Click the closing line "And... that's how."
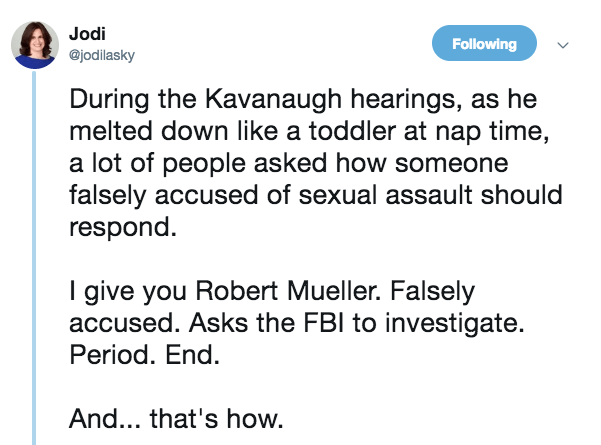 pyautogui.click(x=172, y=420)
